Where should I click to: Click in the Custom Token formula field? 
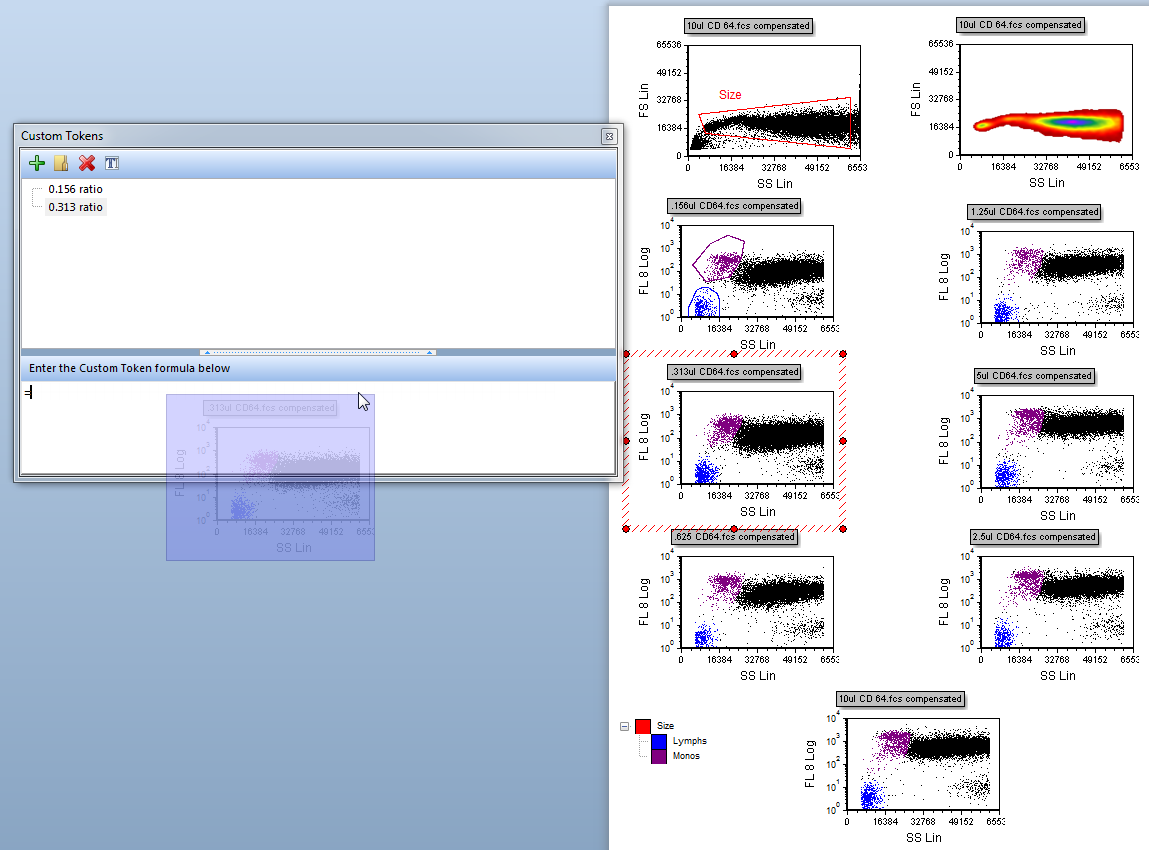click(x=317, y=426)
